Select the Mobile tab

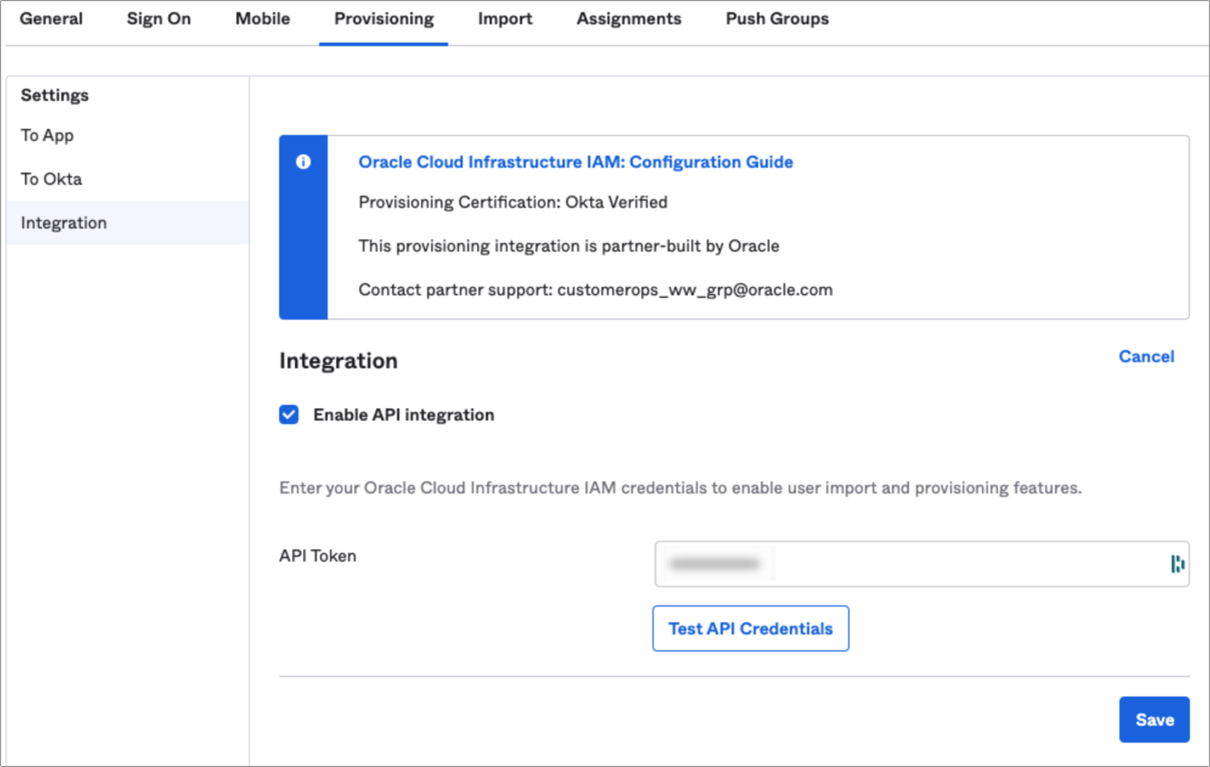[x=261, y=18]
